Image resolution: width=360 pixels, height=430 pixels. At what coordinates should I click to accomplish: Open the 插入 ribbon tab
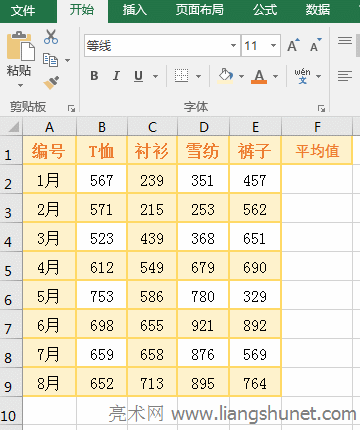[x=134, y=10]
